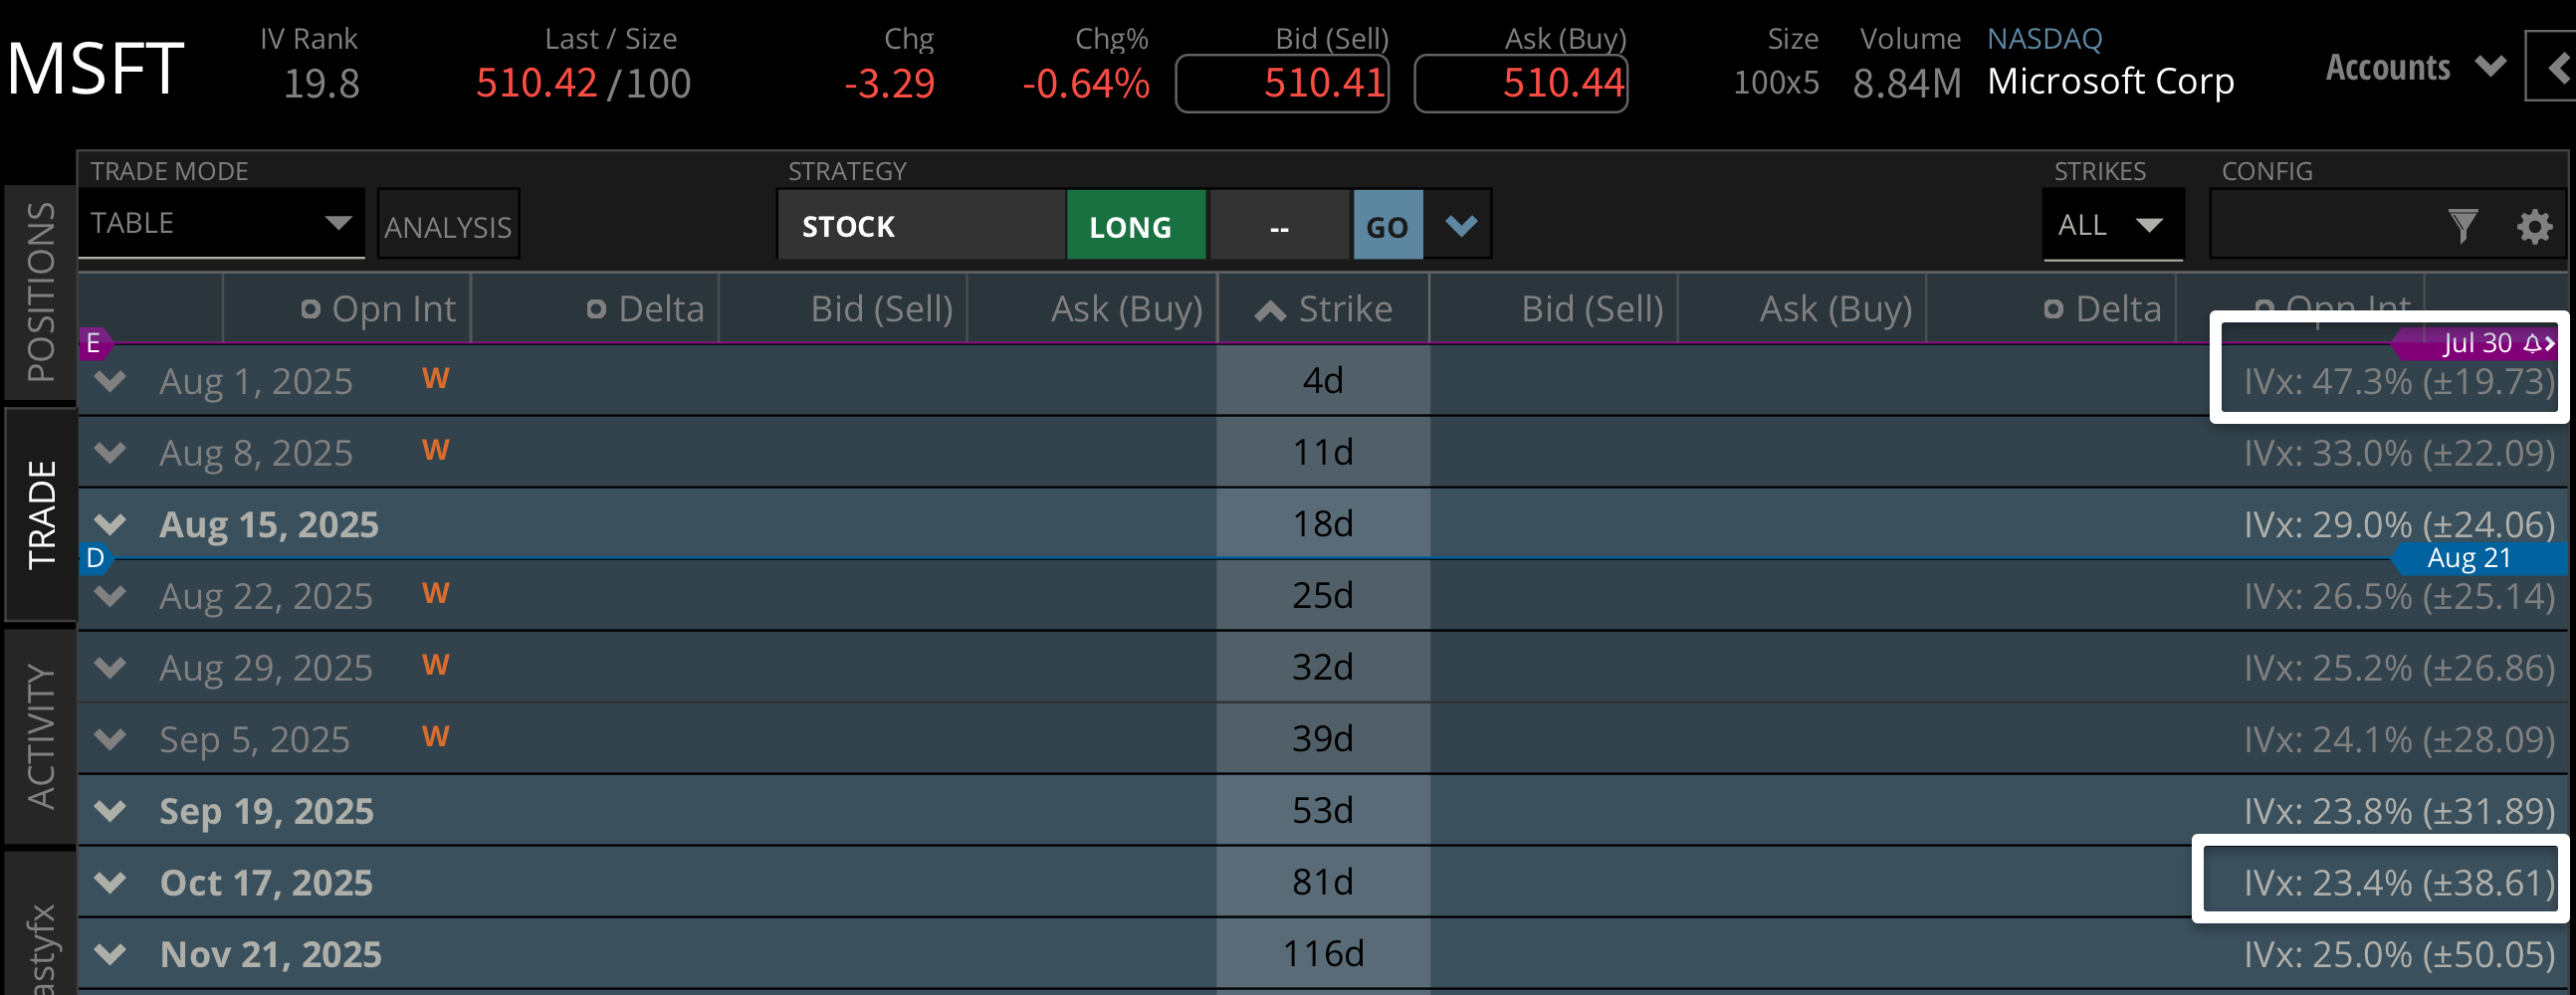Click the sort circle beside left Opn Int header
2576x995 pixels.
310,308
